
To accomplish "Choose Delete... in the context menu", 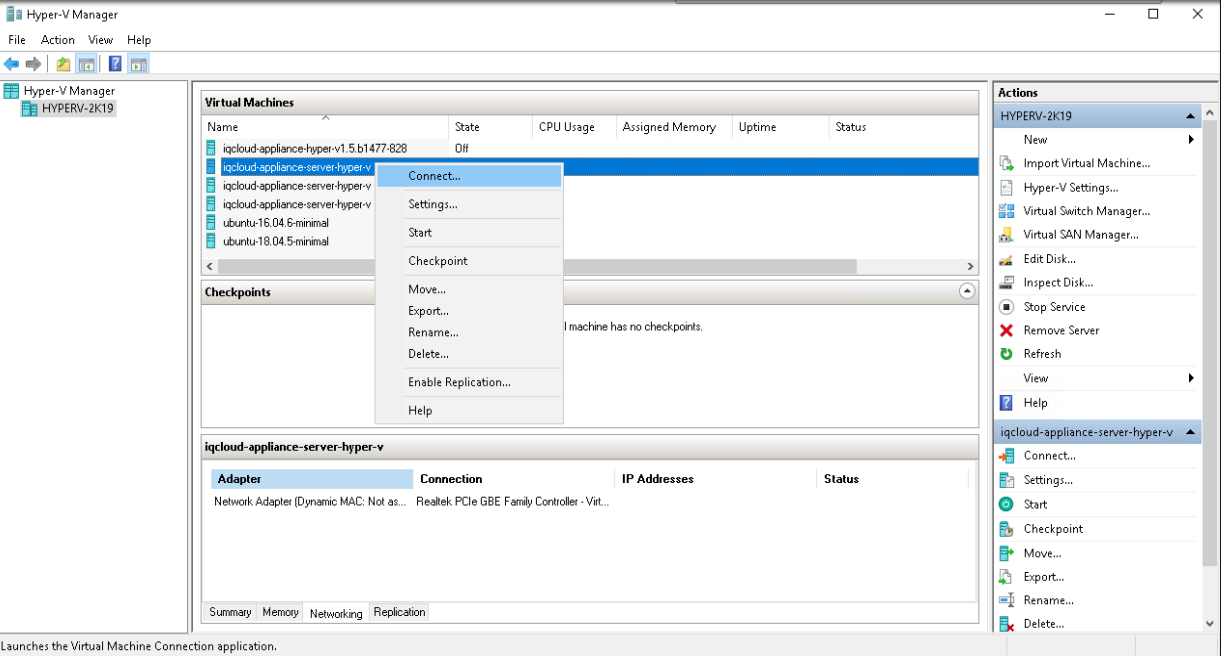I will (469, 354).
